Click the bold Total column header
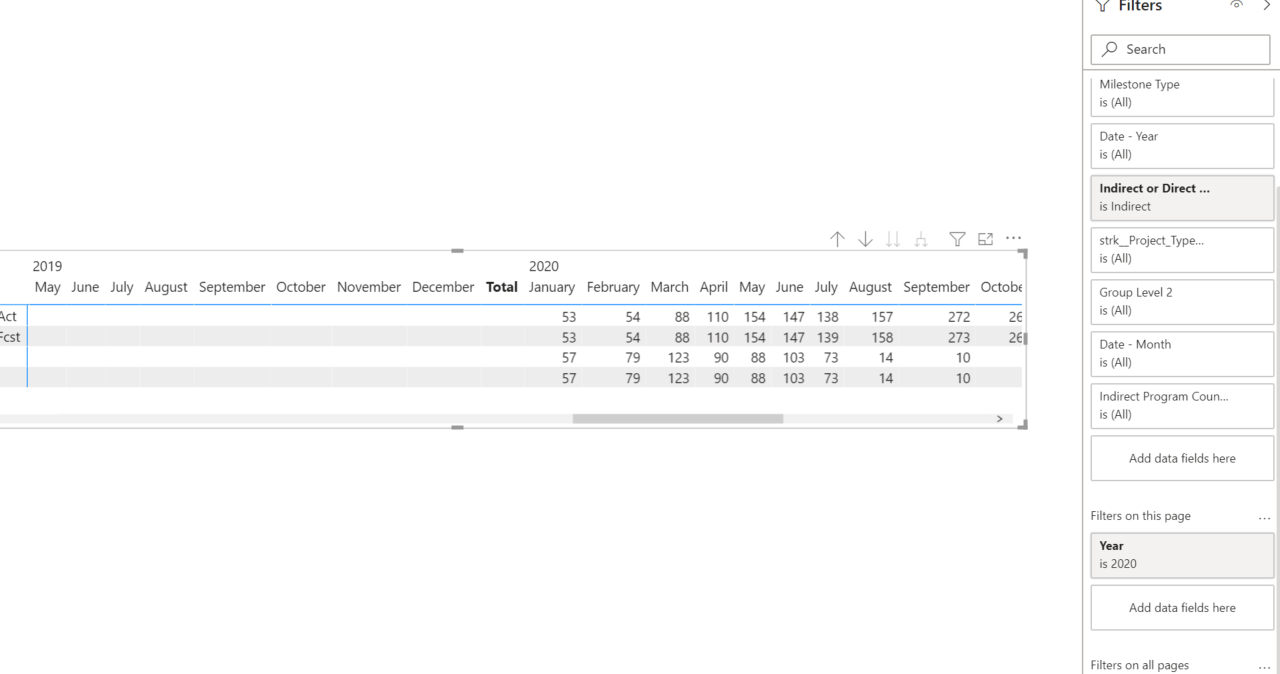The width and height of the screenshot is (1280, 674). coord(501,287)
